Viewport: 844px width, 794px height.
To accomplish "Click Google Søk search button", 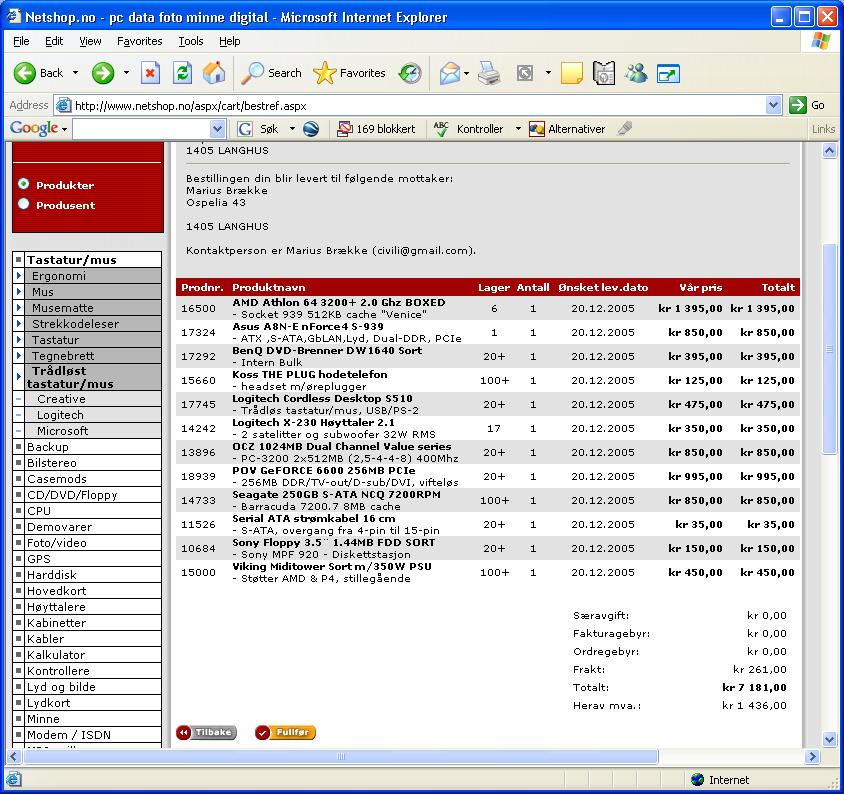I will [258, 129].
